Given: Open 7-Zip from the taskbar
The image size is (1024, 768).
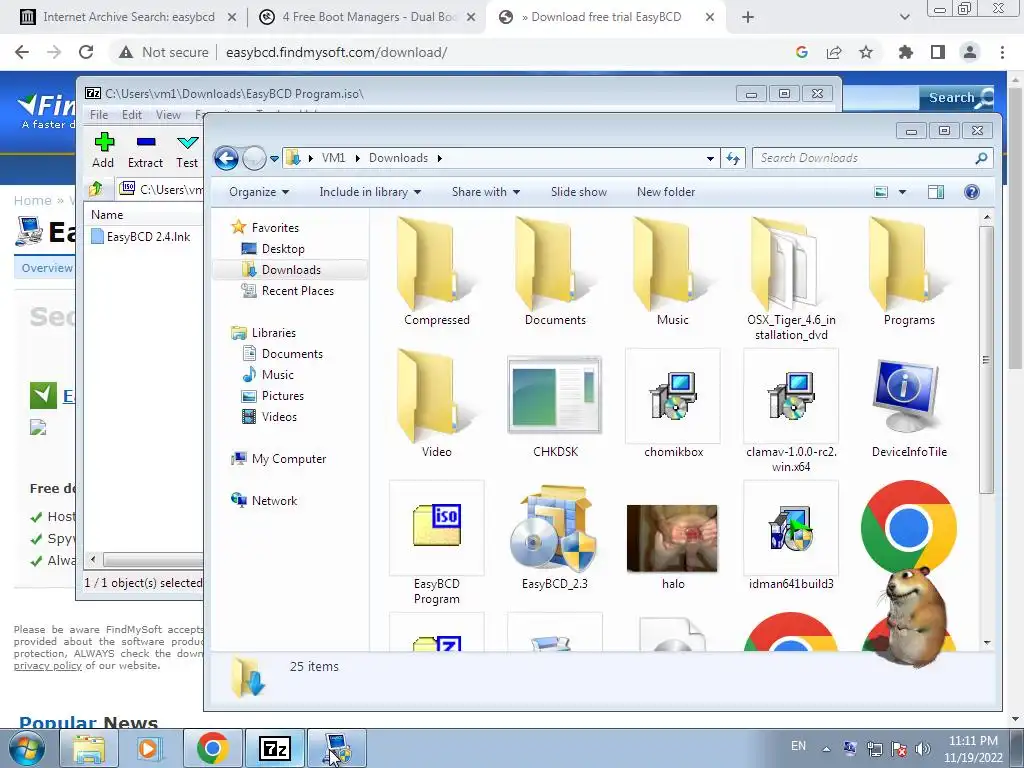Looking at the screenshot, I should point(274,748).
